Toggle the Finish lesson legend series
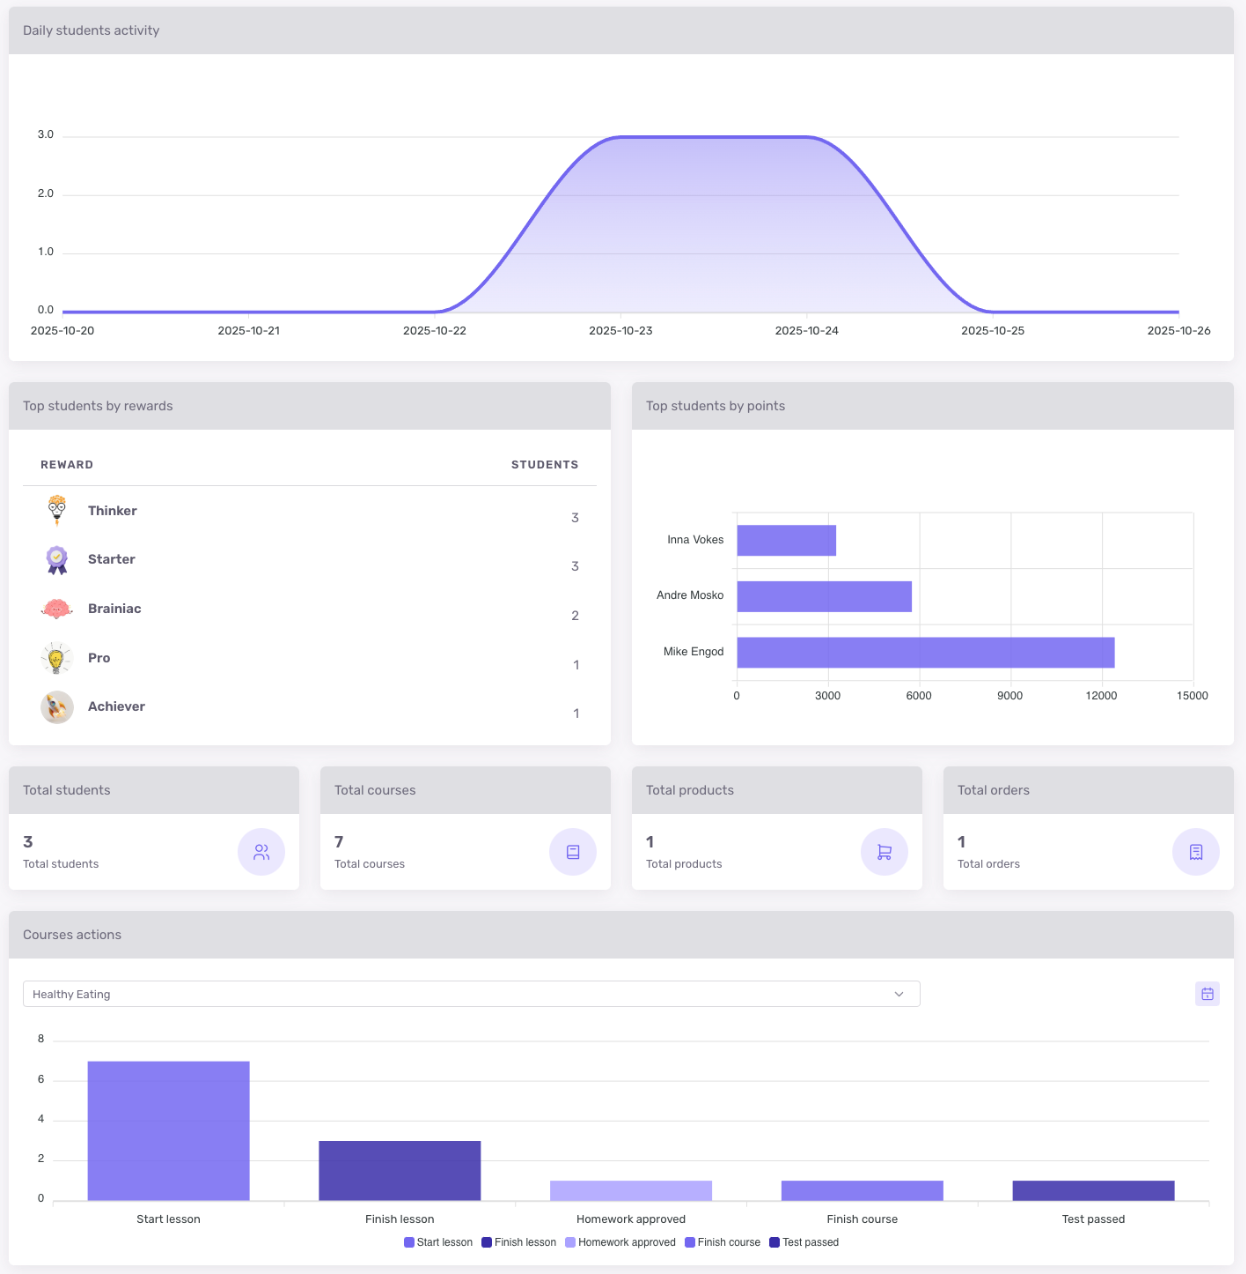The image size is (1246, 1274). tap(518, 1243)
